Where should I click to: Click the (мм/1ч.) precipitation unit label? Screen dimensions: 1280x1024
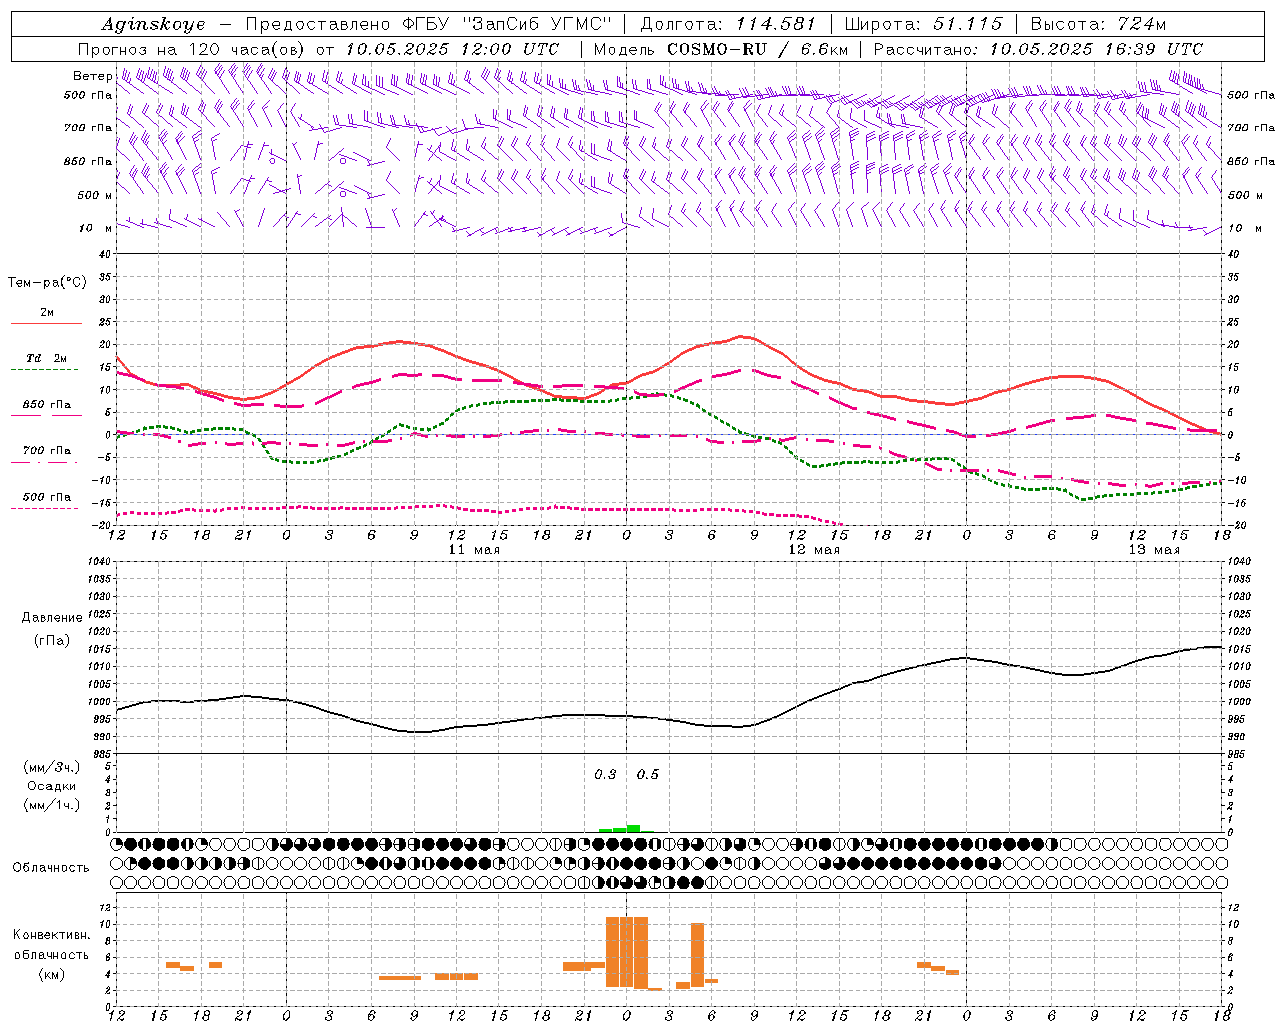(x=52, y=805)
